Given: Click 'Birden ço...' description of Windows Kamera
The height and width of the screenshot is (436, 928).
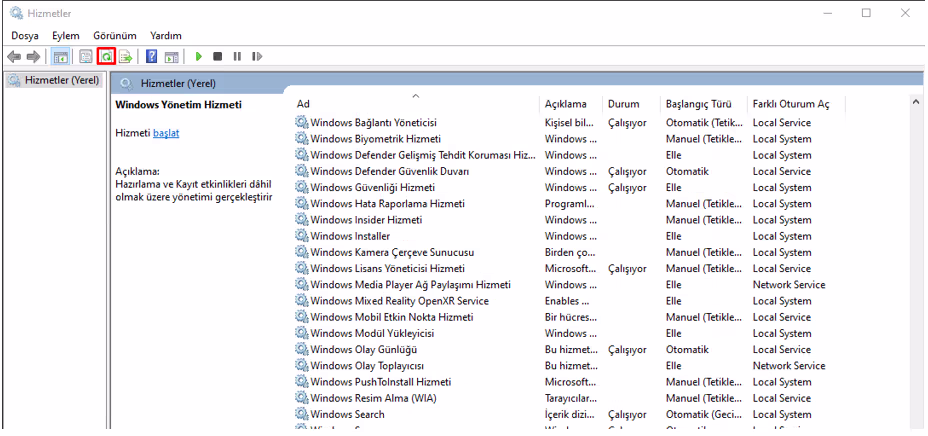Looking at the screenshot, I should point(571,252).
